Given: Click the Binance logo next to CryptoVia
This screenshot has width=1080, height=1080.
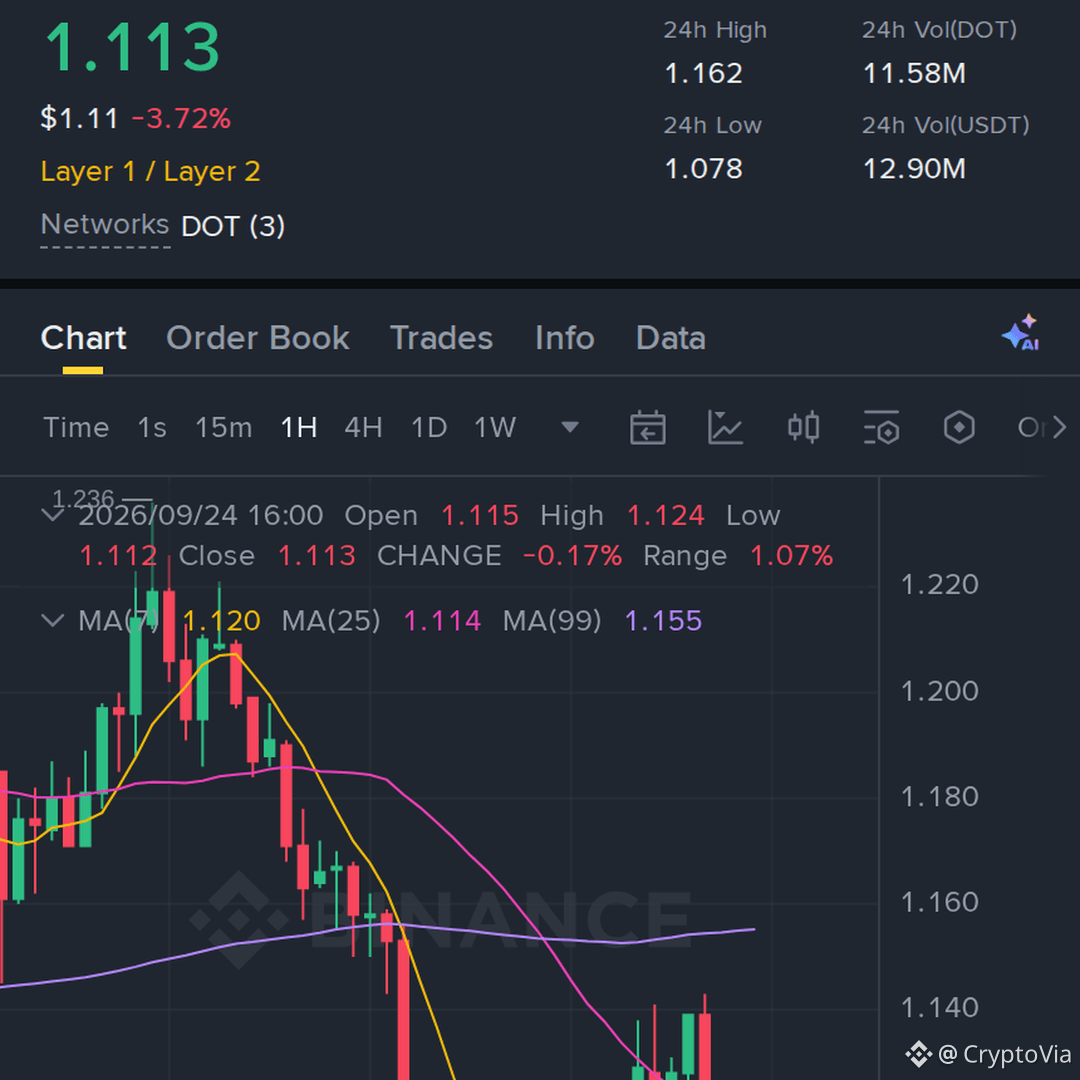Looking at the screenshot, I should (x=918, y=1054).
